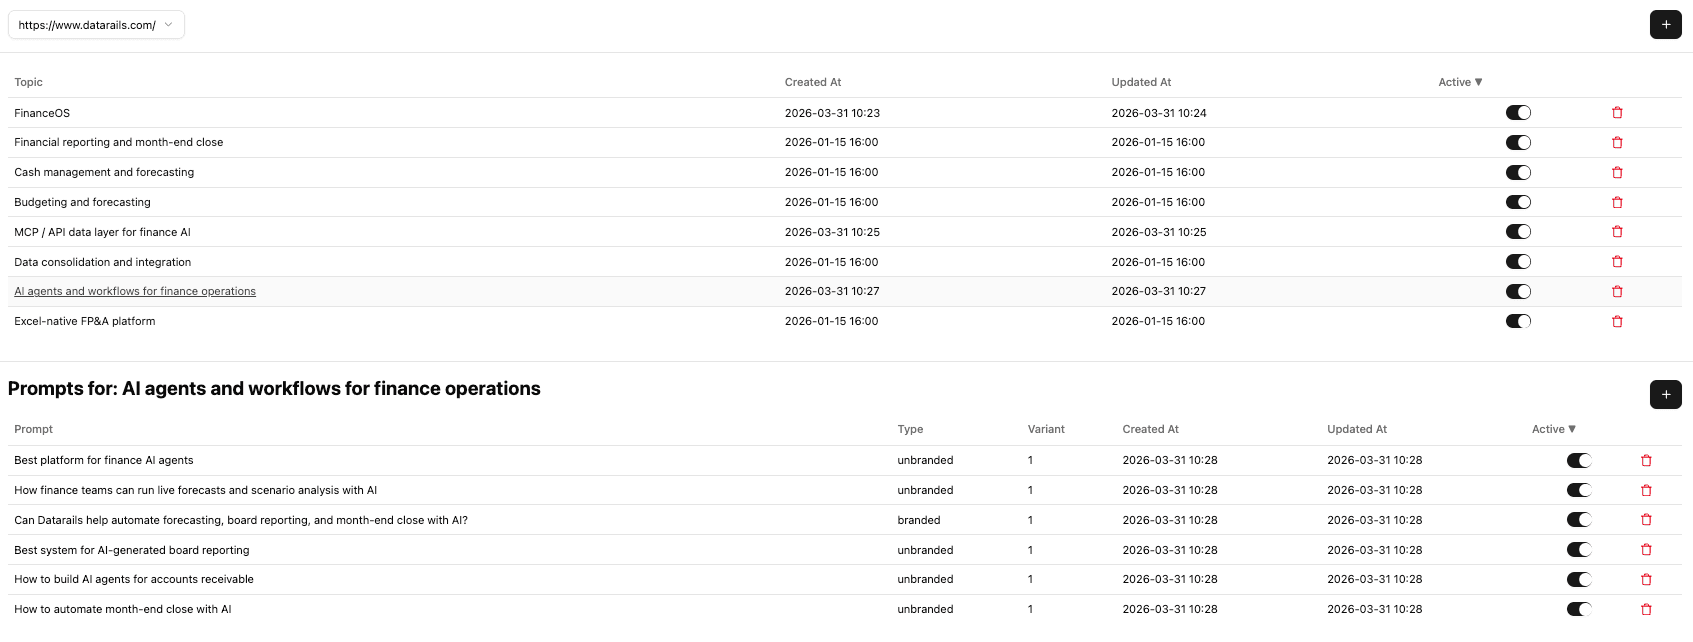Delete the MCP / API data layer topic
1693x642 pixels.
pyautogui.click(x=1617, y=232)
